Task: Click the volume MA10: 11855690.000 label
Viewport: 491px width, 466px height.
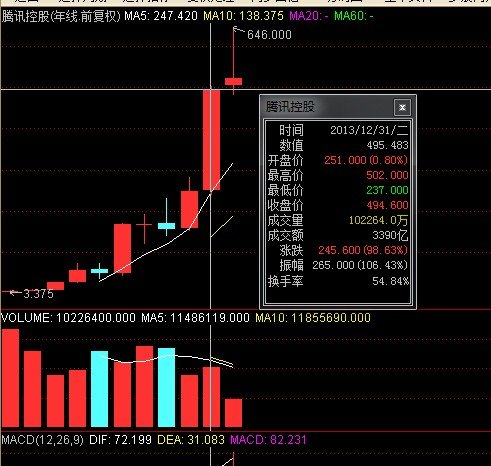Action: (x=313, y=317)
